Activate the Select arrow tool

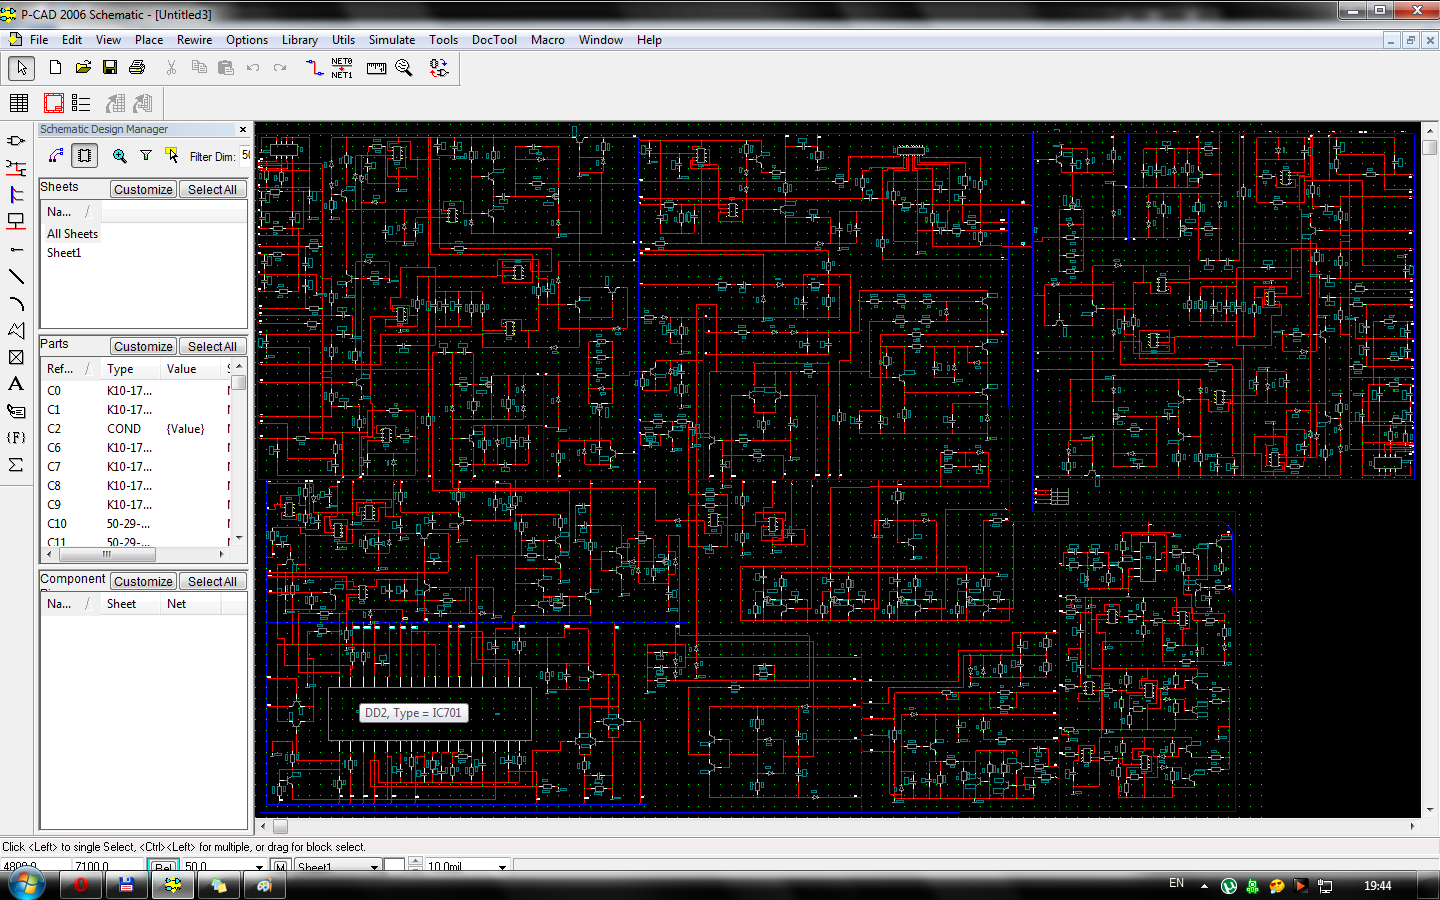pos(22,68)
